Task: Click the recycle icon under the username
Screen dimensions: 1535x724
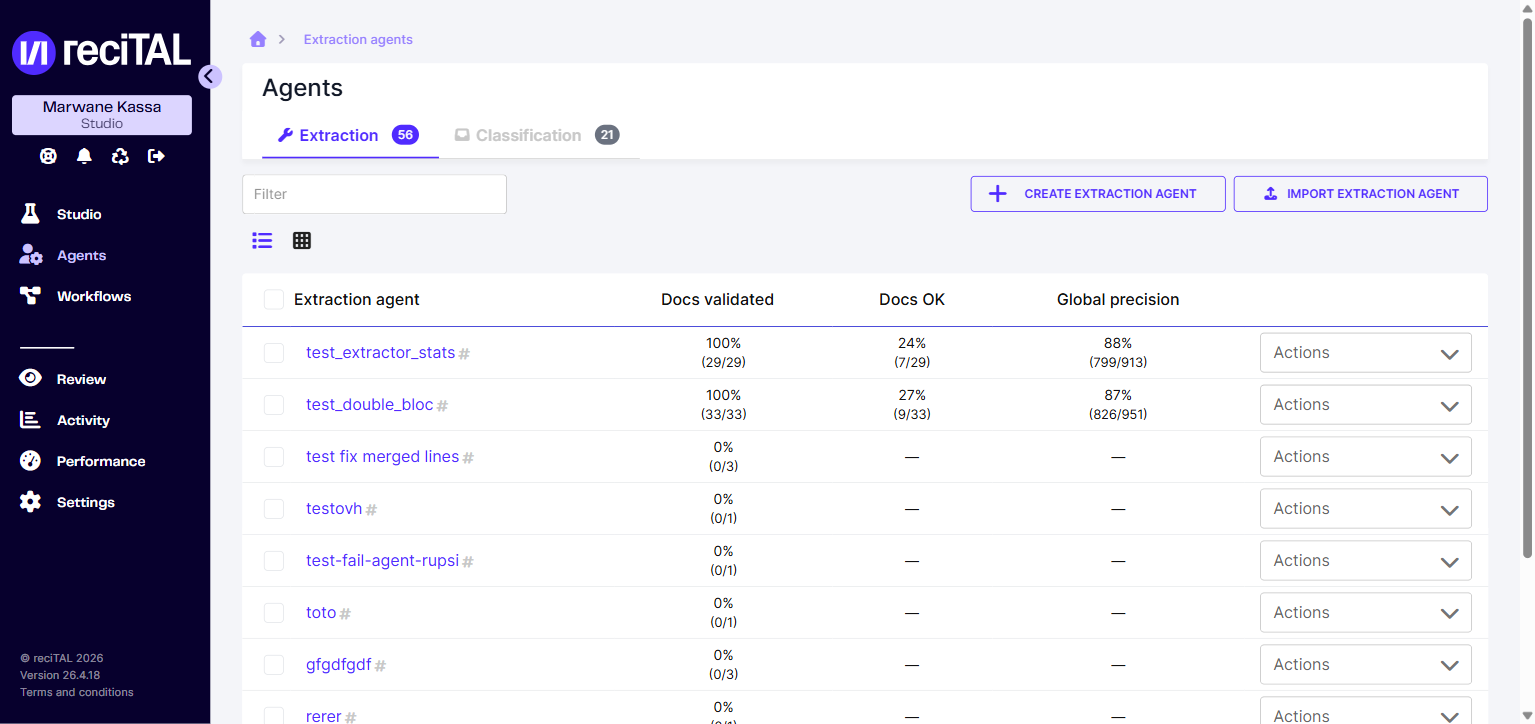Action: [120, 156]
